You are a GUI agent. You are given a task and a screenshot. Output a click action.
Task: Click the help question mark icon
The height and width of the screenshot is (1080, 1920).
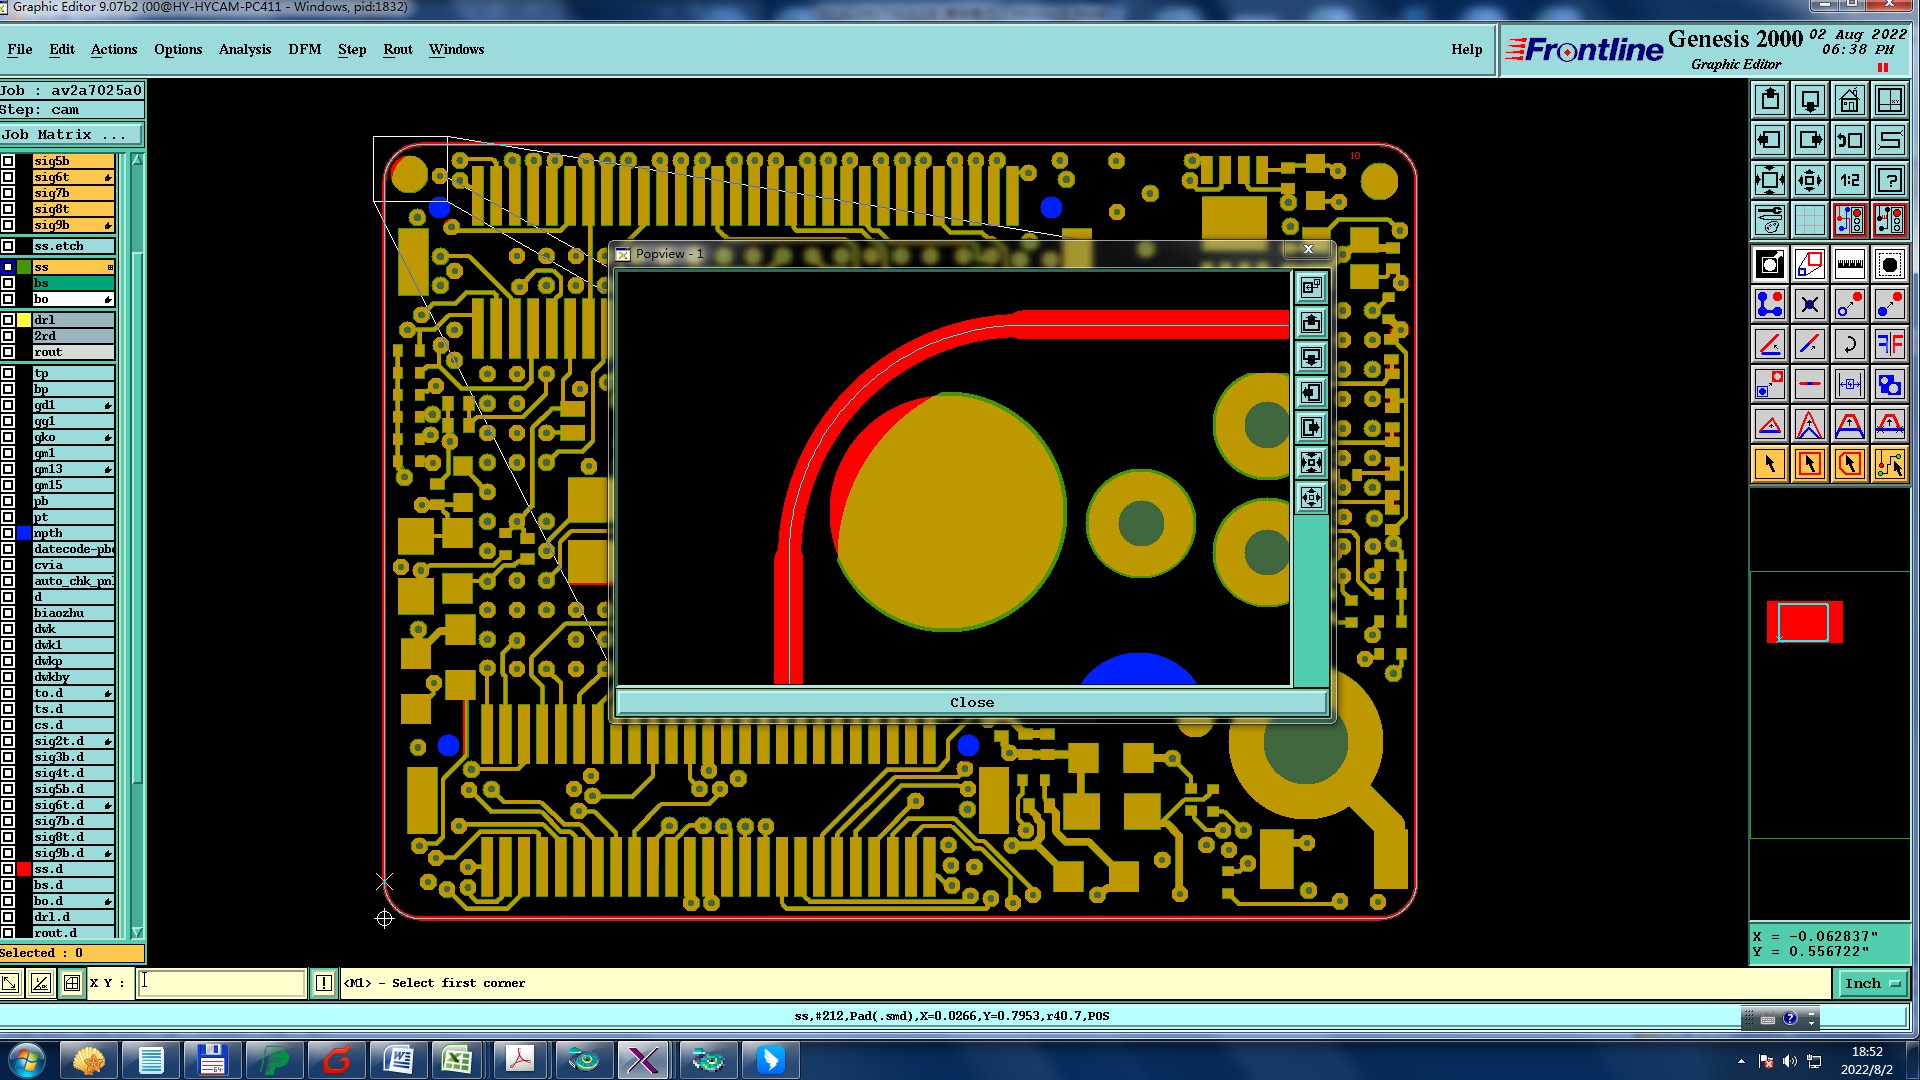(x=1889, y=180)
